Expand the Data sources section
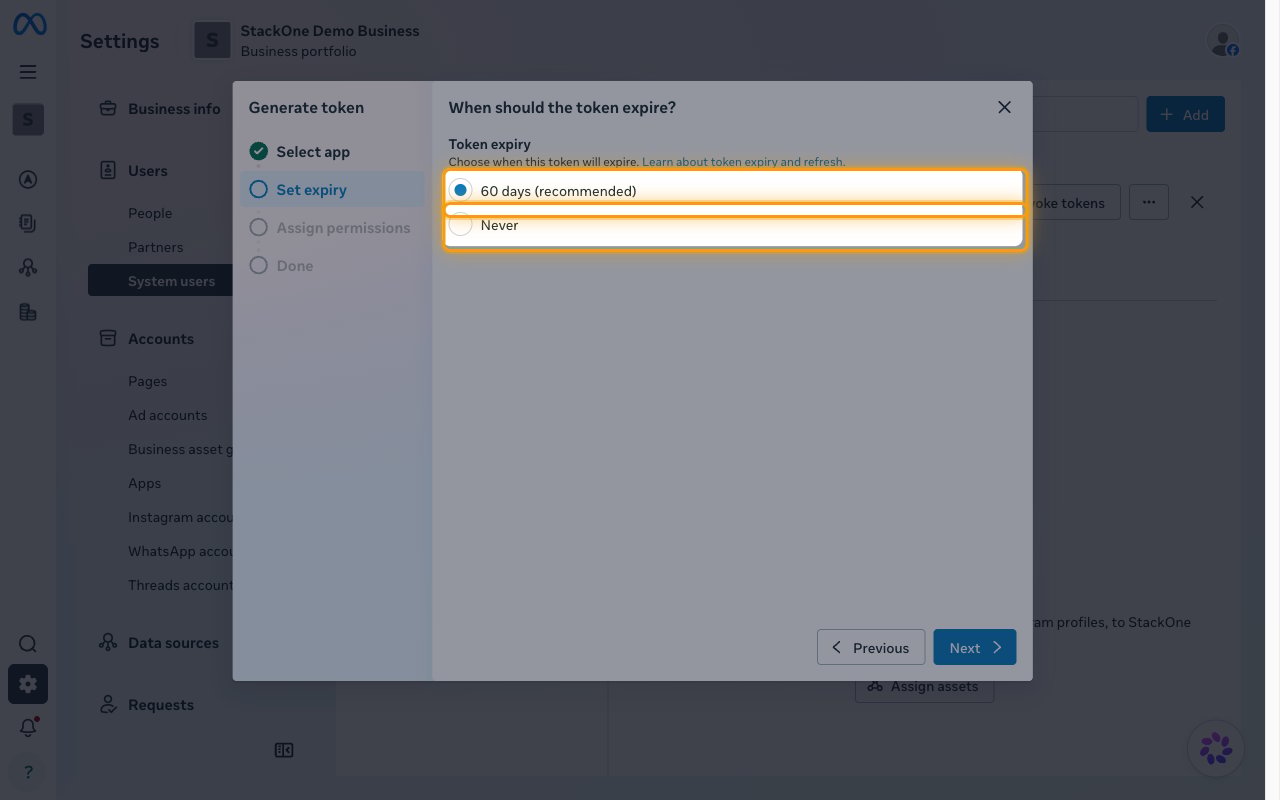 (160, 643)
